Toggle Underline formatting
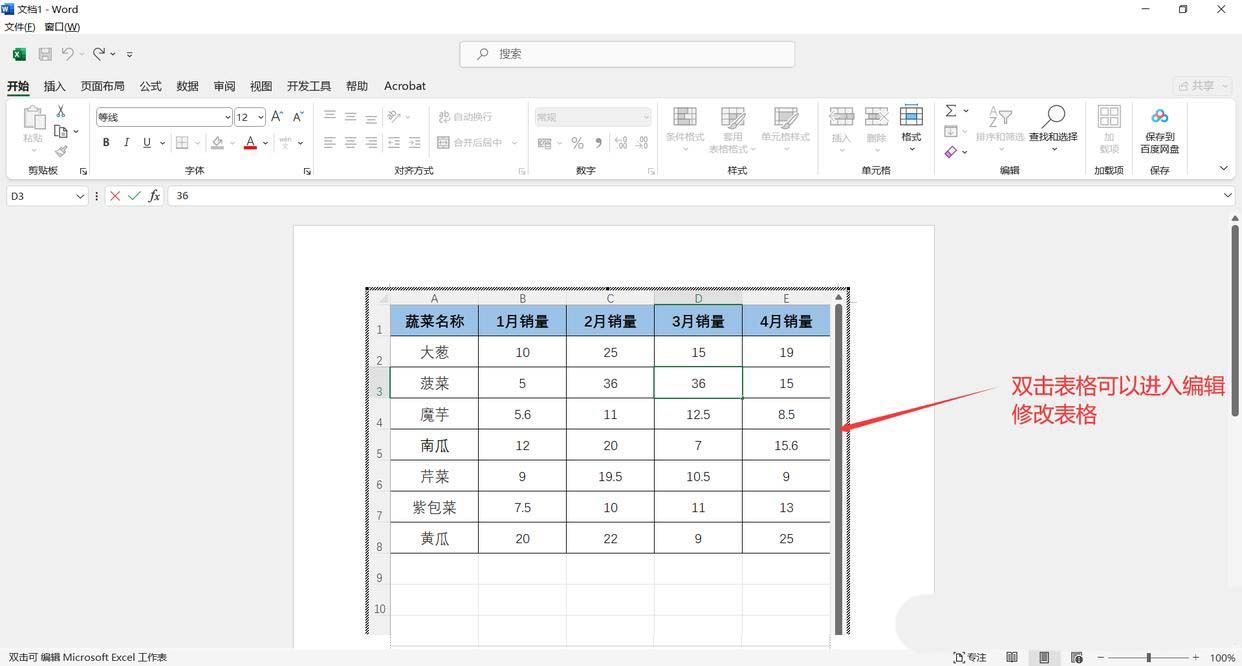The image size is (1242, 666). pos(147,143)
